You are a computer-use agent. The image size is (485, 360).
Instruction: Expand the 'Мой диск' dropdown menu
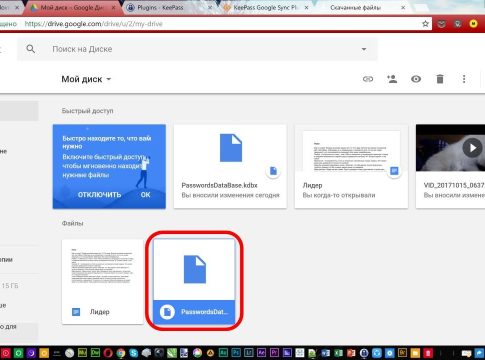86,79
